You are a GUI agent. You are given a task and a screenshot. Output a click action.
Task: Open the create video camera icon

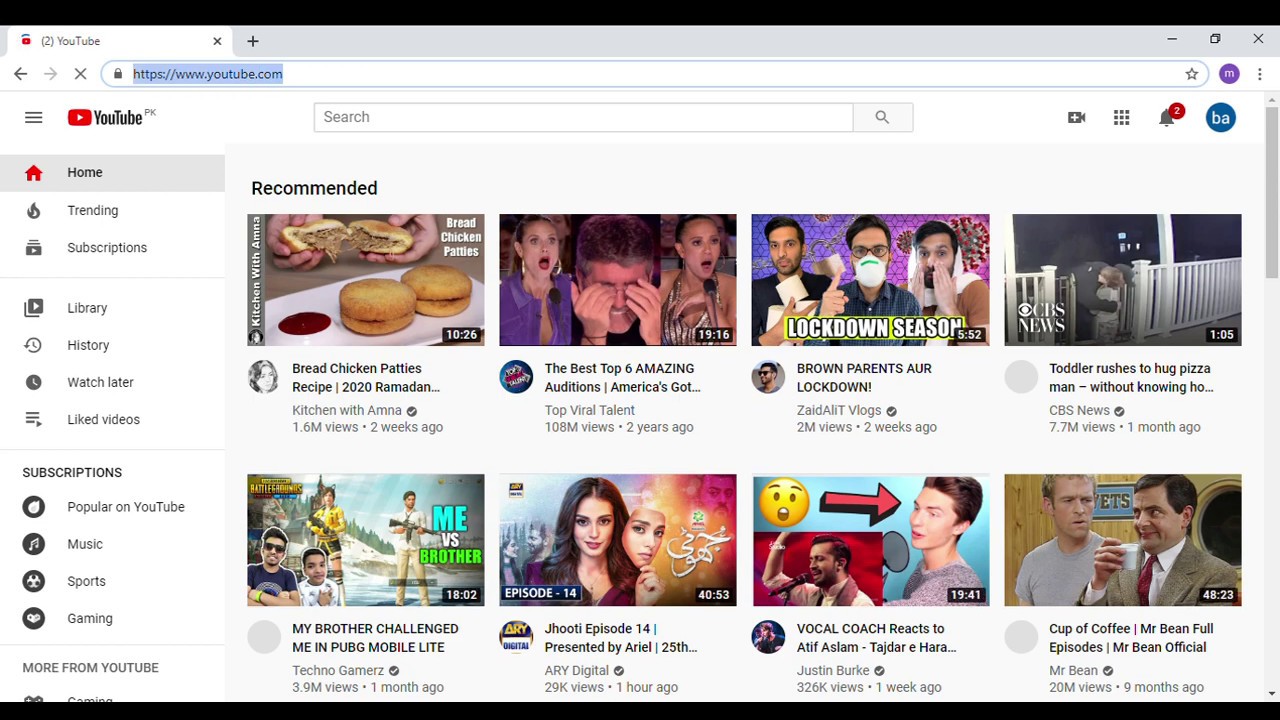[1077, 117]
